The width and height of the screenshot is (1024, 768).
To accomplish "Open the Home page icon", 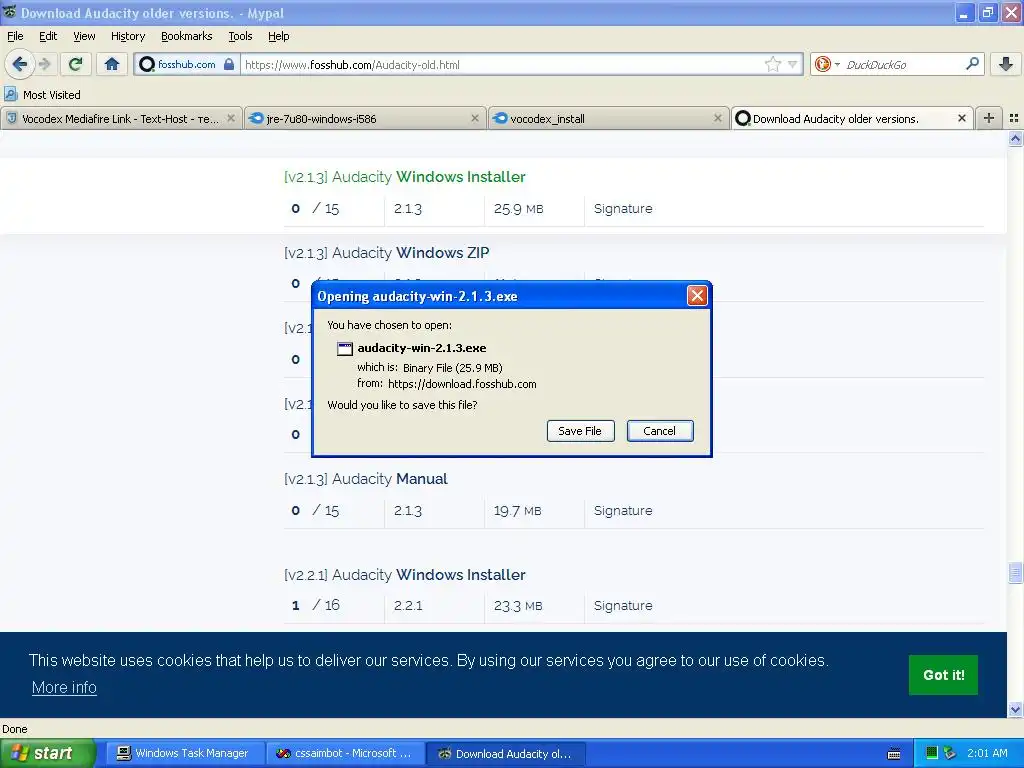I will coord(112,64).
